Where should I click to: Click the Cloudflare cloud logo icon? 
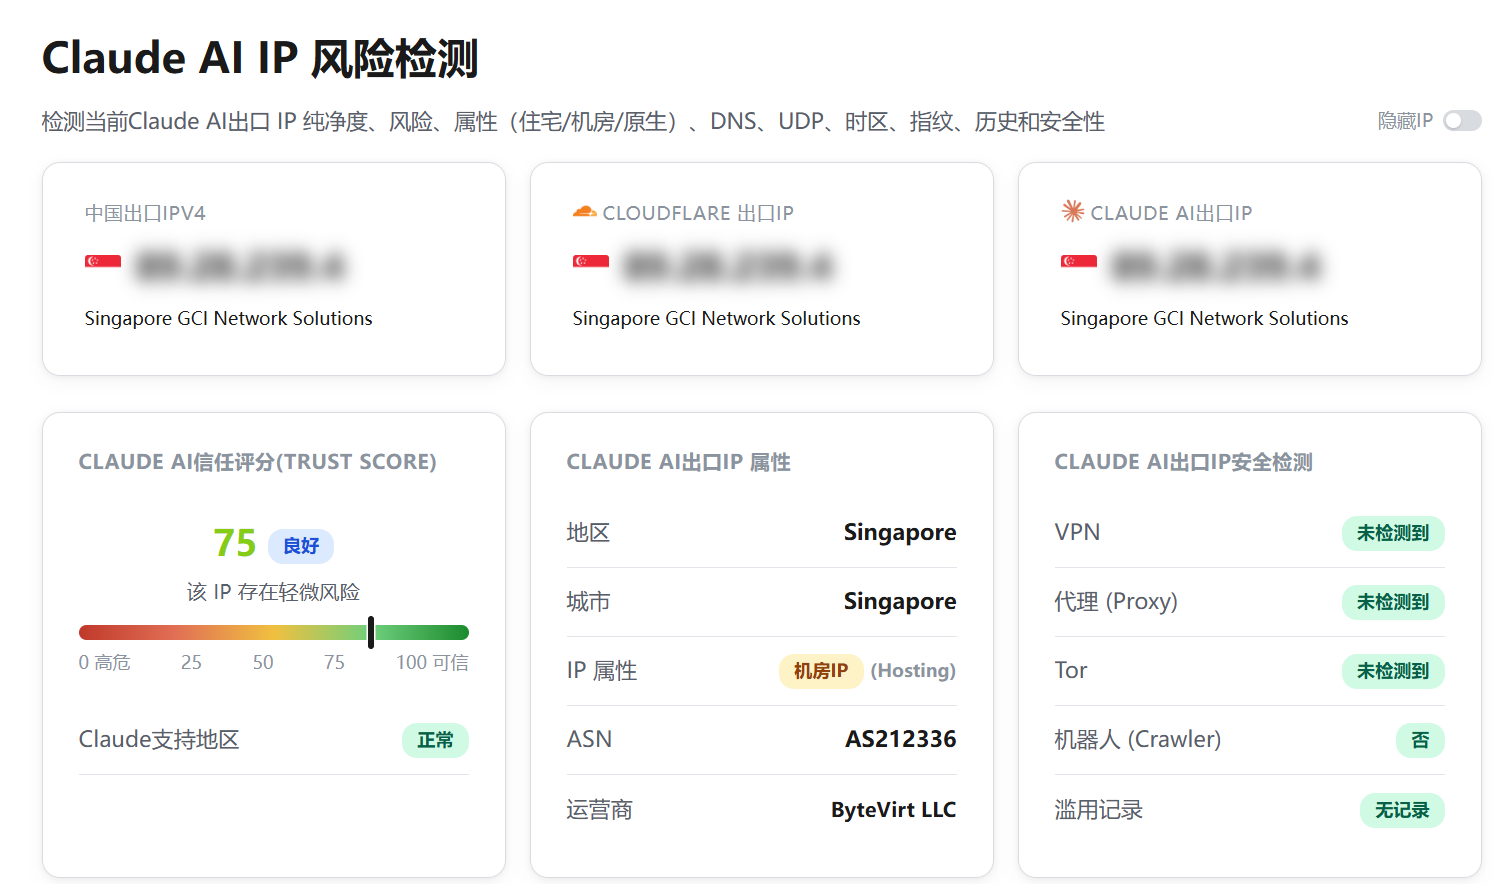click(x=584, y=212)
